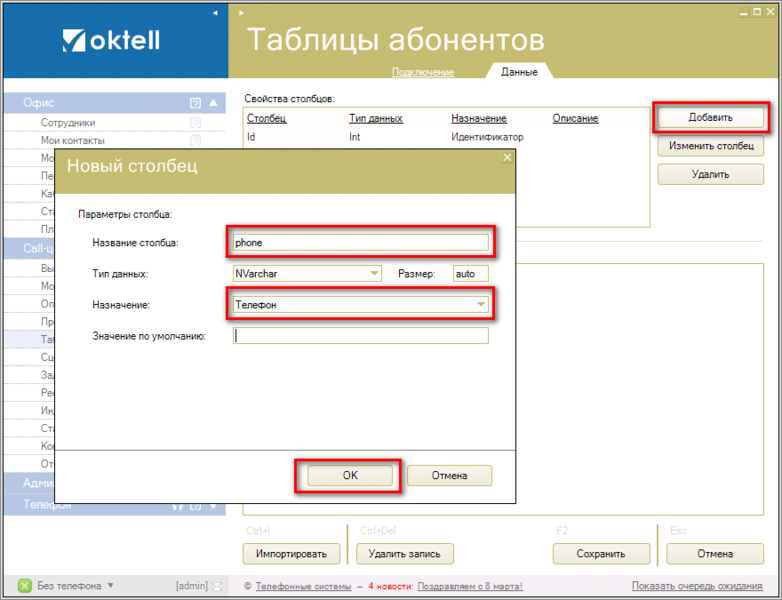This screenshot has width=782, height=600.
Task: Open the Без телефона status dropdown
Action: click(x=111, y=585)
